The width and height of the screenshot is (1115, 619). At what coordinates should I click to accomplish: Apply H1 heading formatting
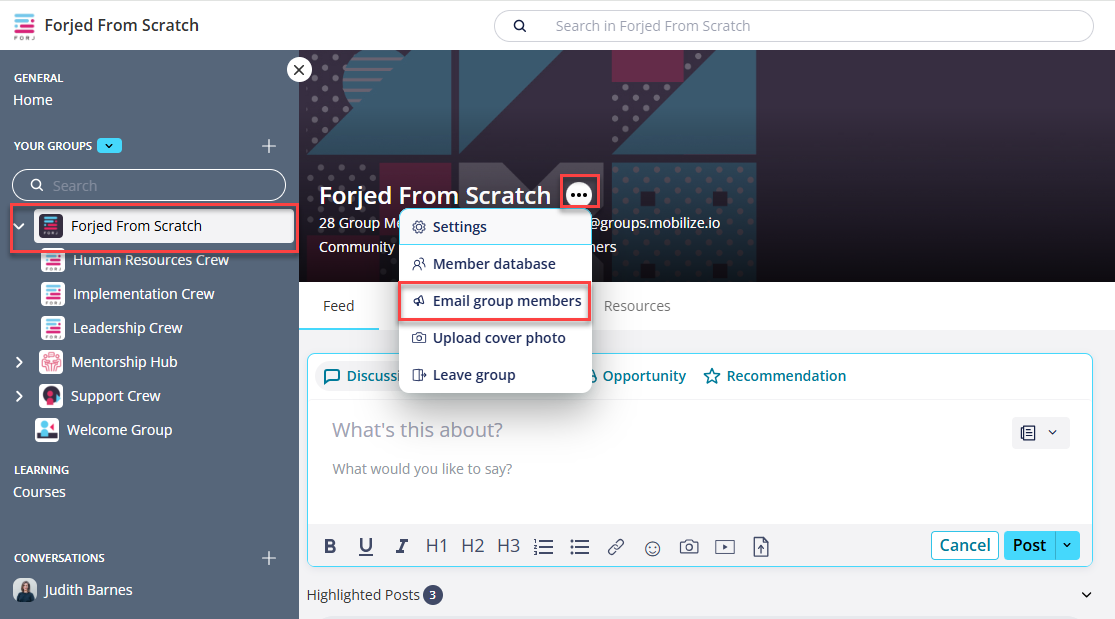(436, 546)
